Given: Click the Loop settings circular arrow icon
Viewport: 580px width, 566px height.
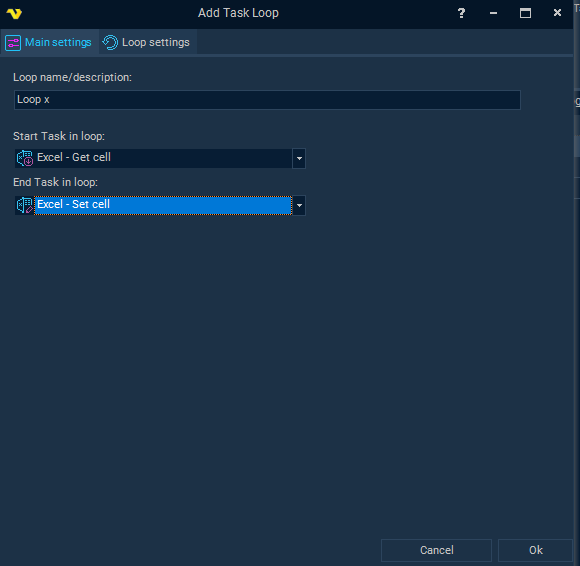Looking at the screenshot, I should pyautogui.click(x=110, y=43).
